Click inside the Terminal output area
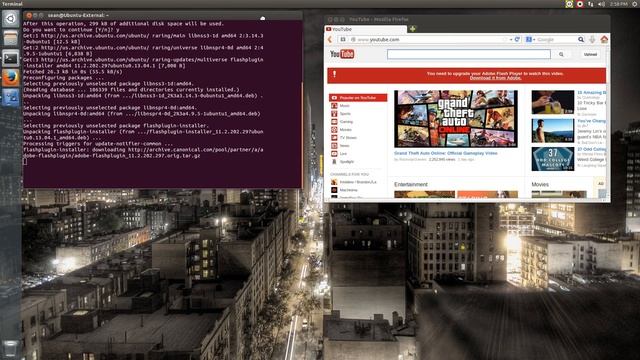The height and width of the screenshot is (360, 640). point(162,104)
